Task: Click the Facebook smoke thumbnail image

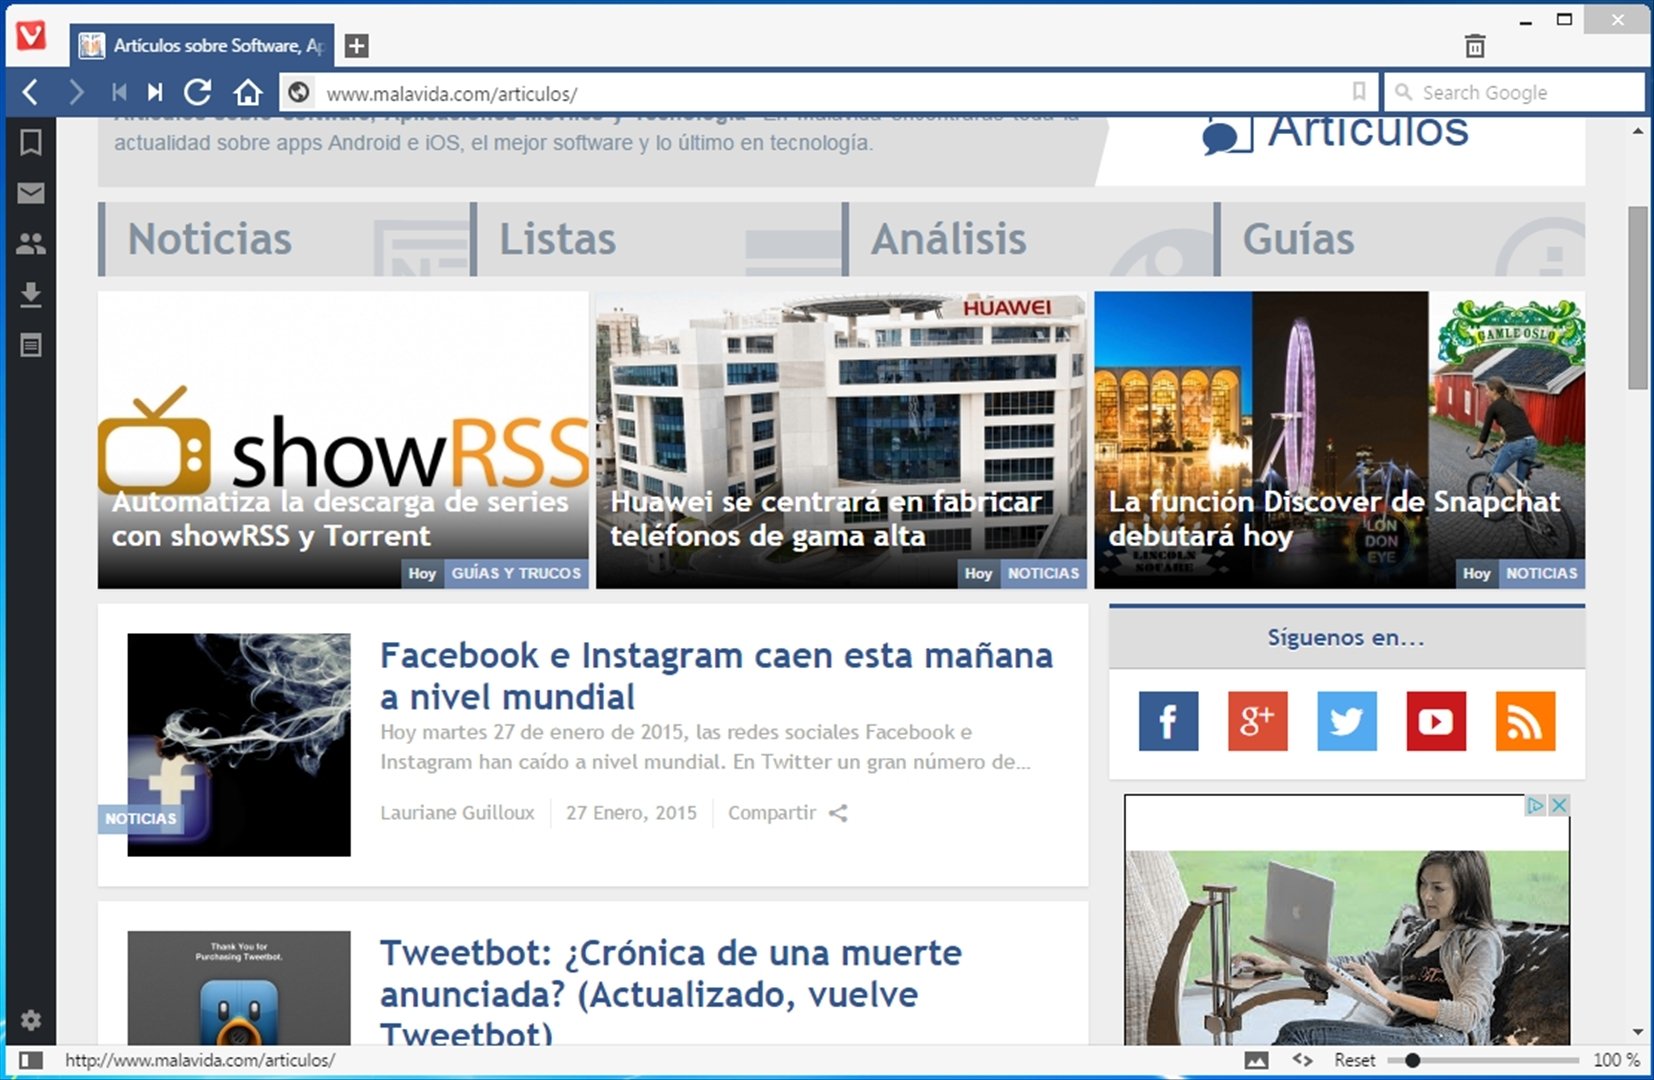Action: coord(239,744)
